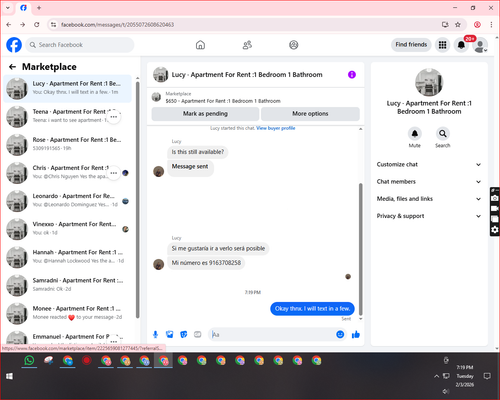Viewport: 500px width, 400px height.
Task: Open the Rose conversation in the list
Action: point(68,145)
